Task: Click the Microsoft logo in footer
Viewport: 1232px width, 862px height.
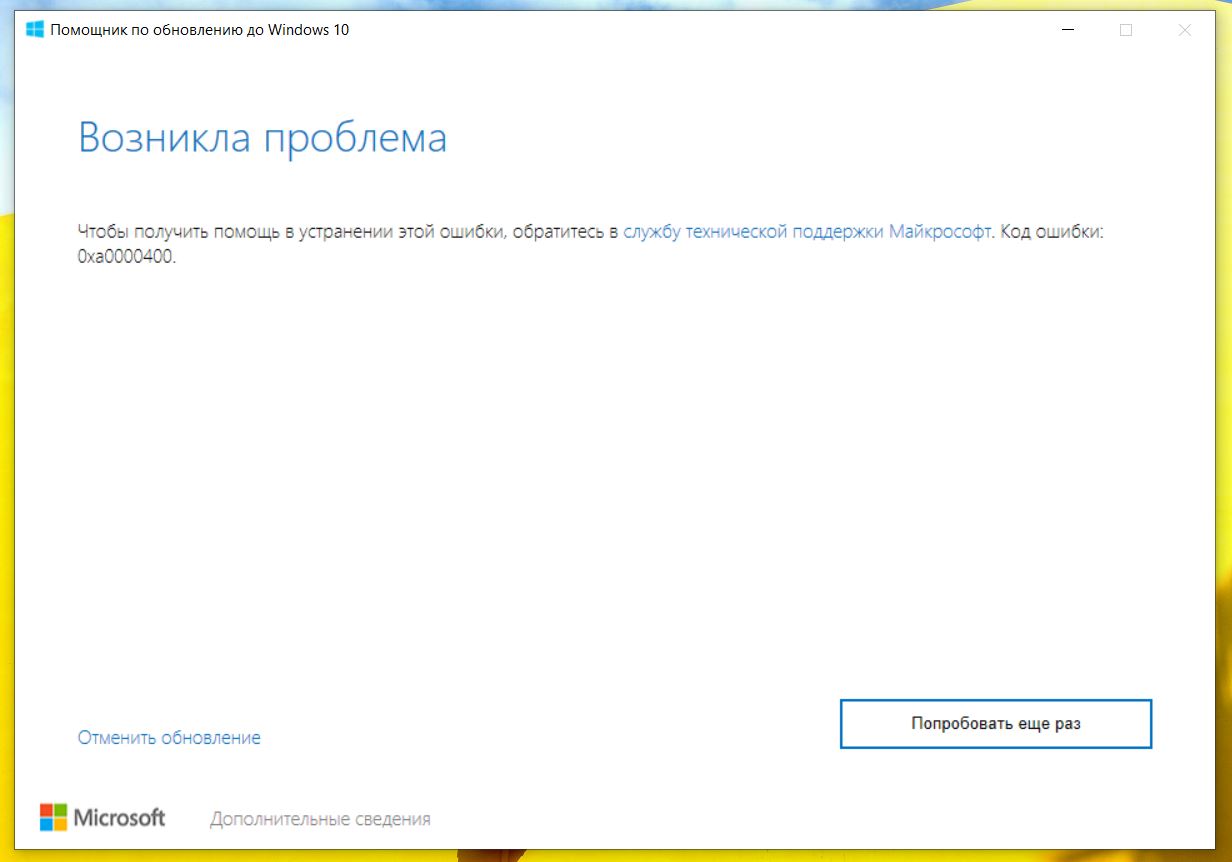Action: [x=102, y=817]
